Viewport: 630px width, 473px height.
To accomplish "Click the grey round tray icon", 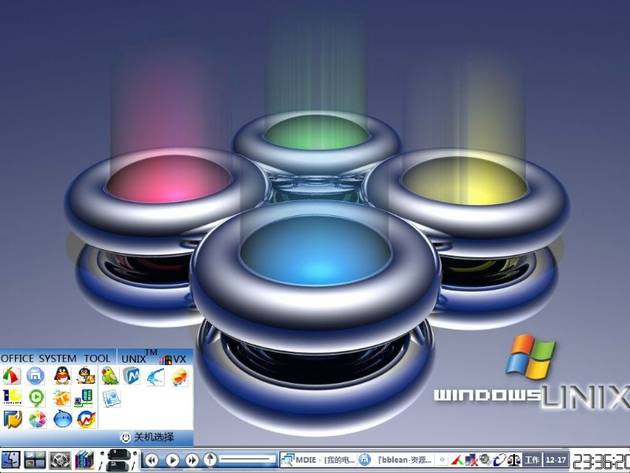I will 485,459.
